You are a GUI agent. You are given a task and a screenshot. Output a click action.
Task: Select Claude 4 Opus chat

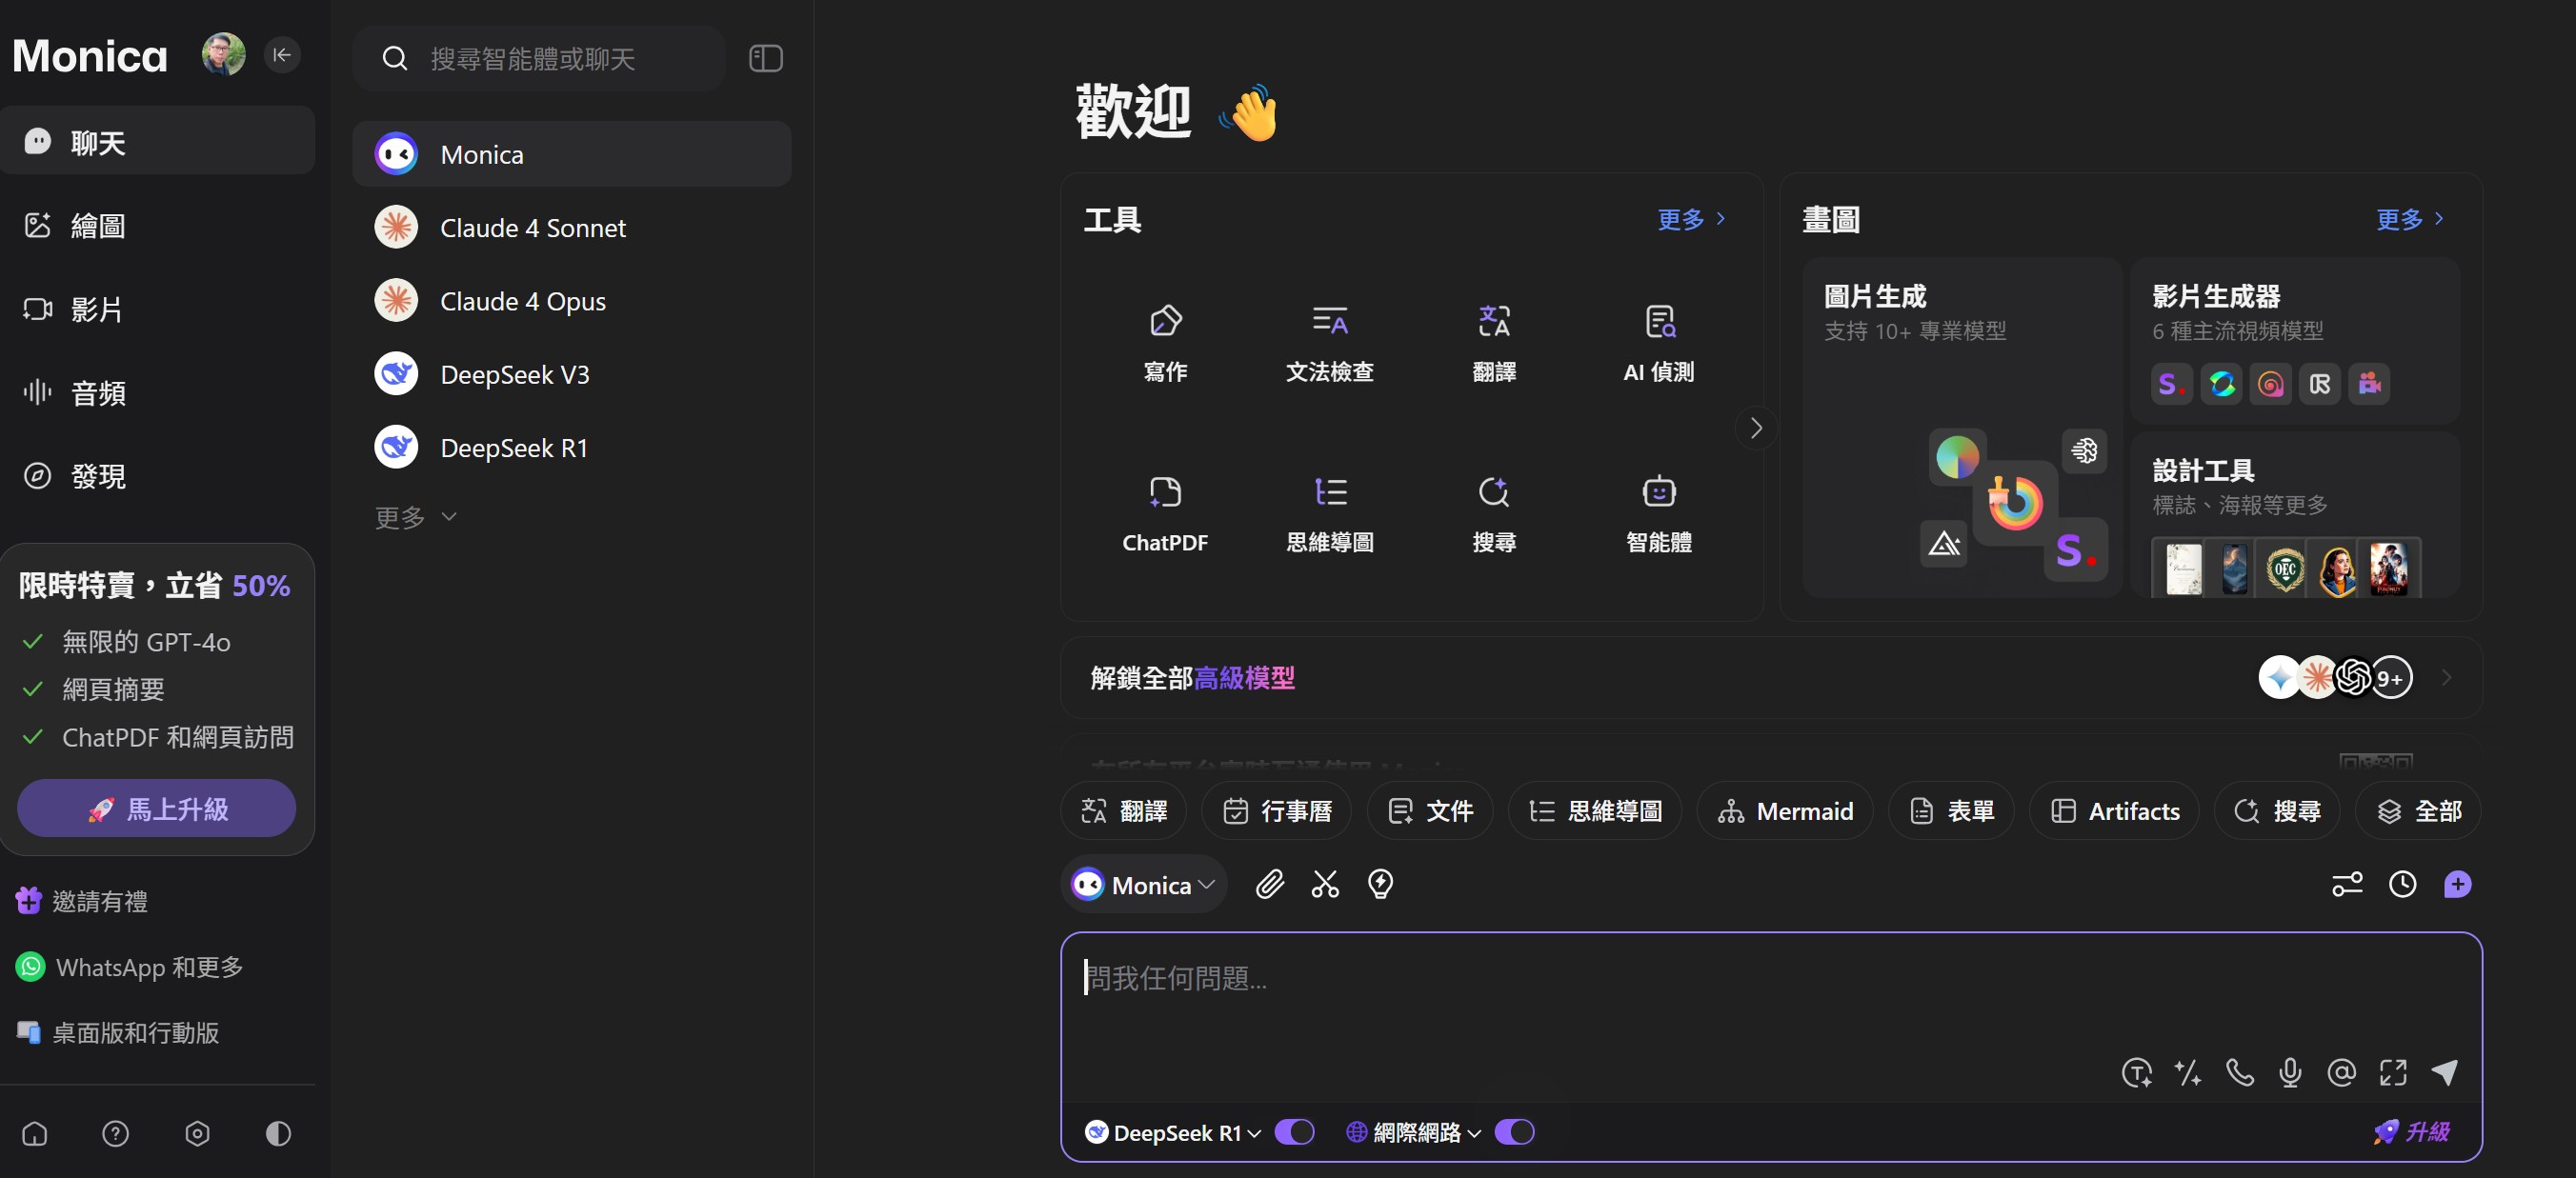point(572,301)
